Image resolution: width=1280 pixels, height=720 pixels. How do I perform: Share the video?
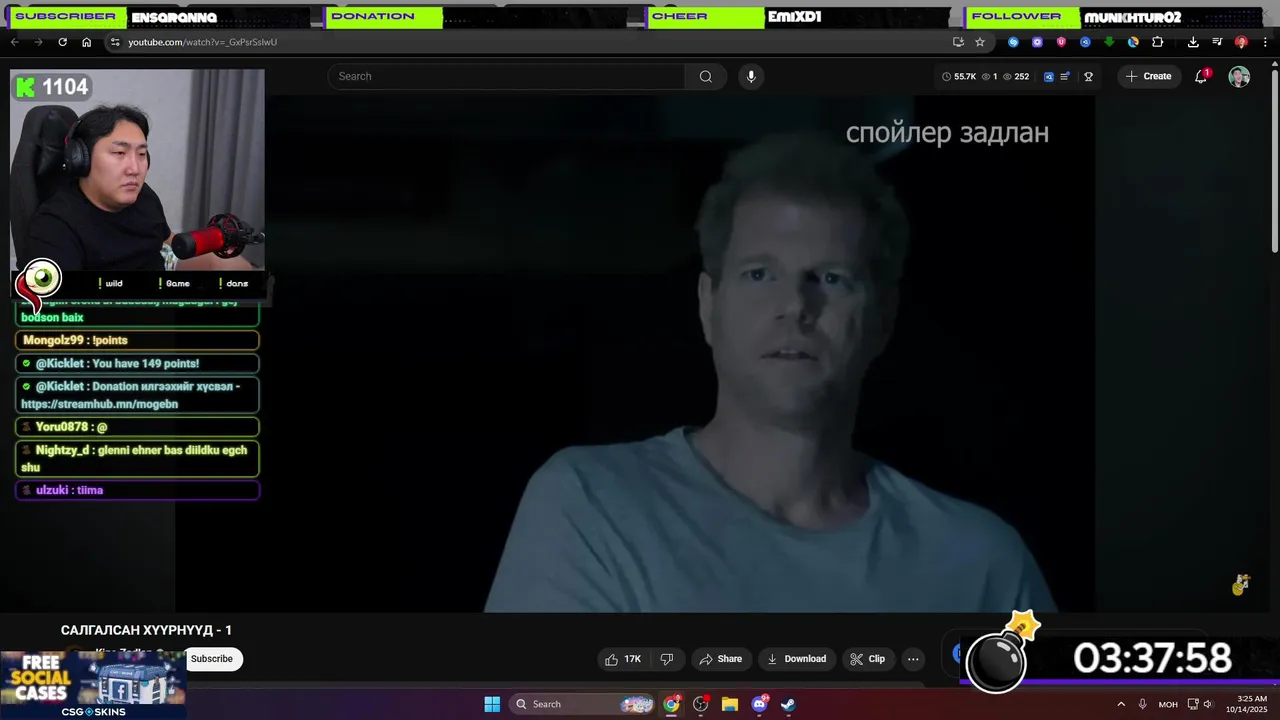click(x=721, y=659)
